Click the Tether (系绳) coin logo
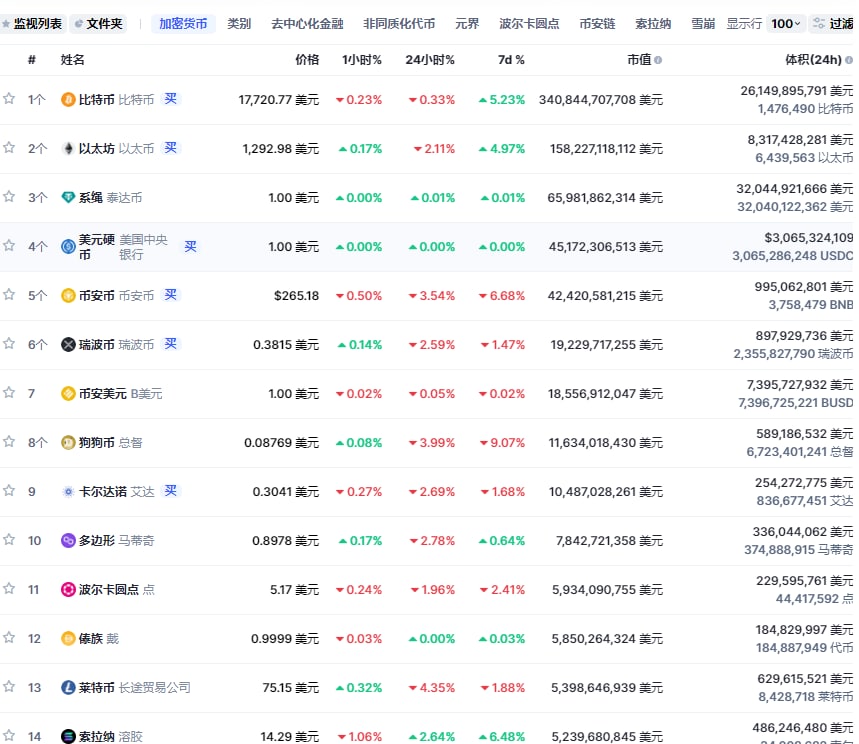Viewport: 859px width, 744px height. click(68, 197)
